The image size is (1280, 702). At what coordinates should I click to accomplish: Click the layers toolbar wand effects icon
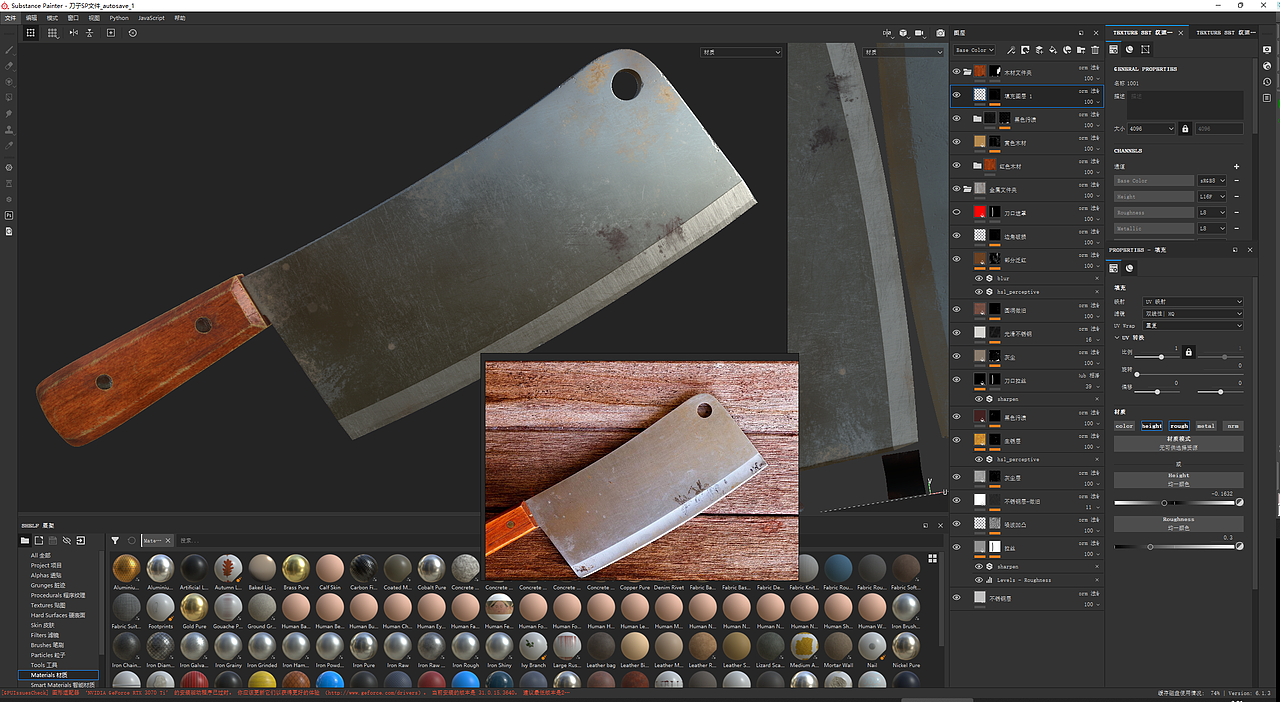[1012, 50]
